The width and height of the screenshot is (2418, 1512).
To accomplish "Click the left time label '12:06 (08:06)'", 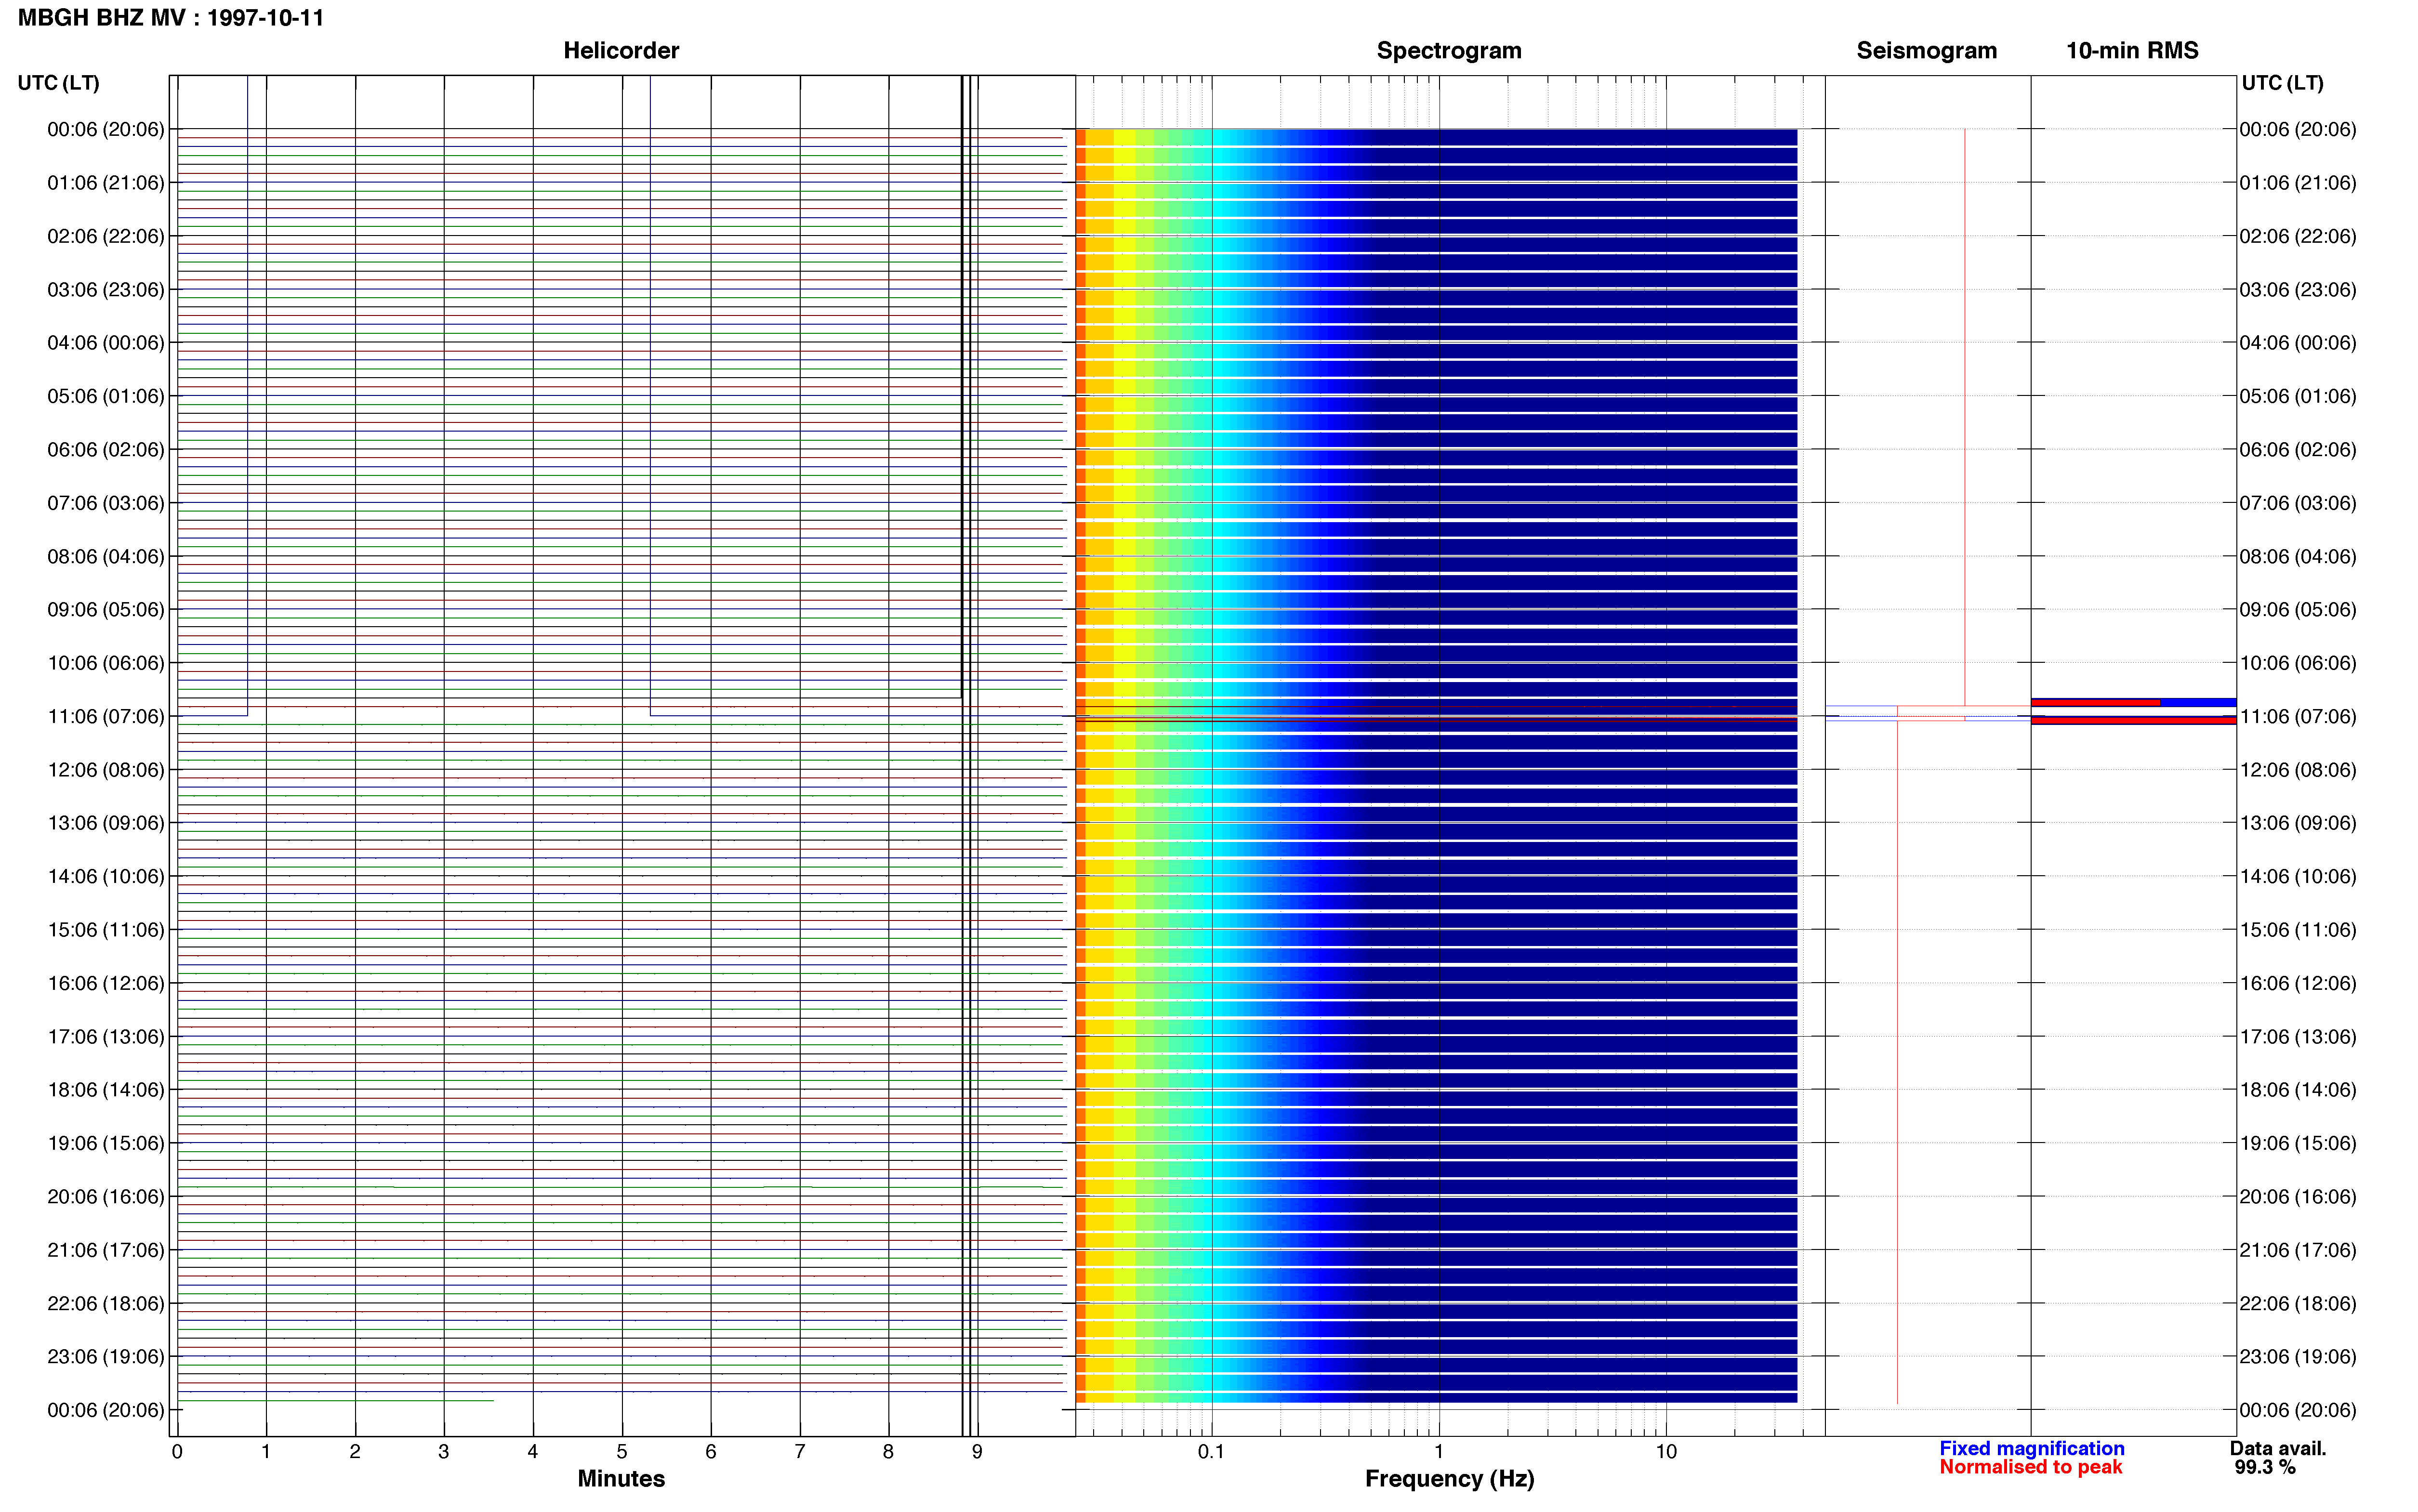I will pos(106,770).
